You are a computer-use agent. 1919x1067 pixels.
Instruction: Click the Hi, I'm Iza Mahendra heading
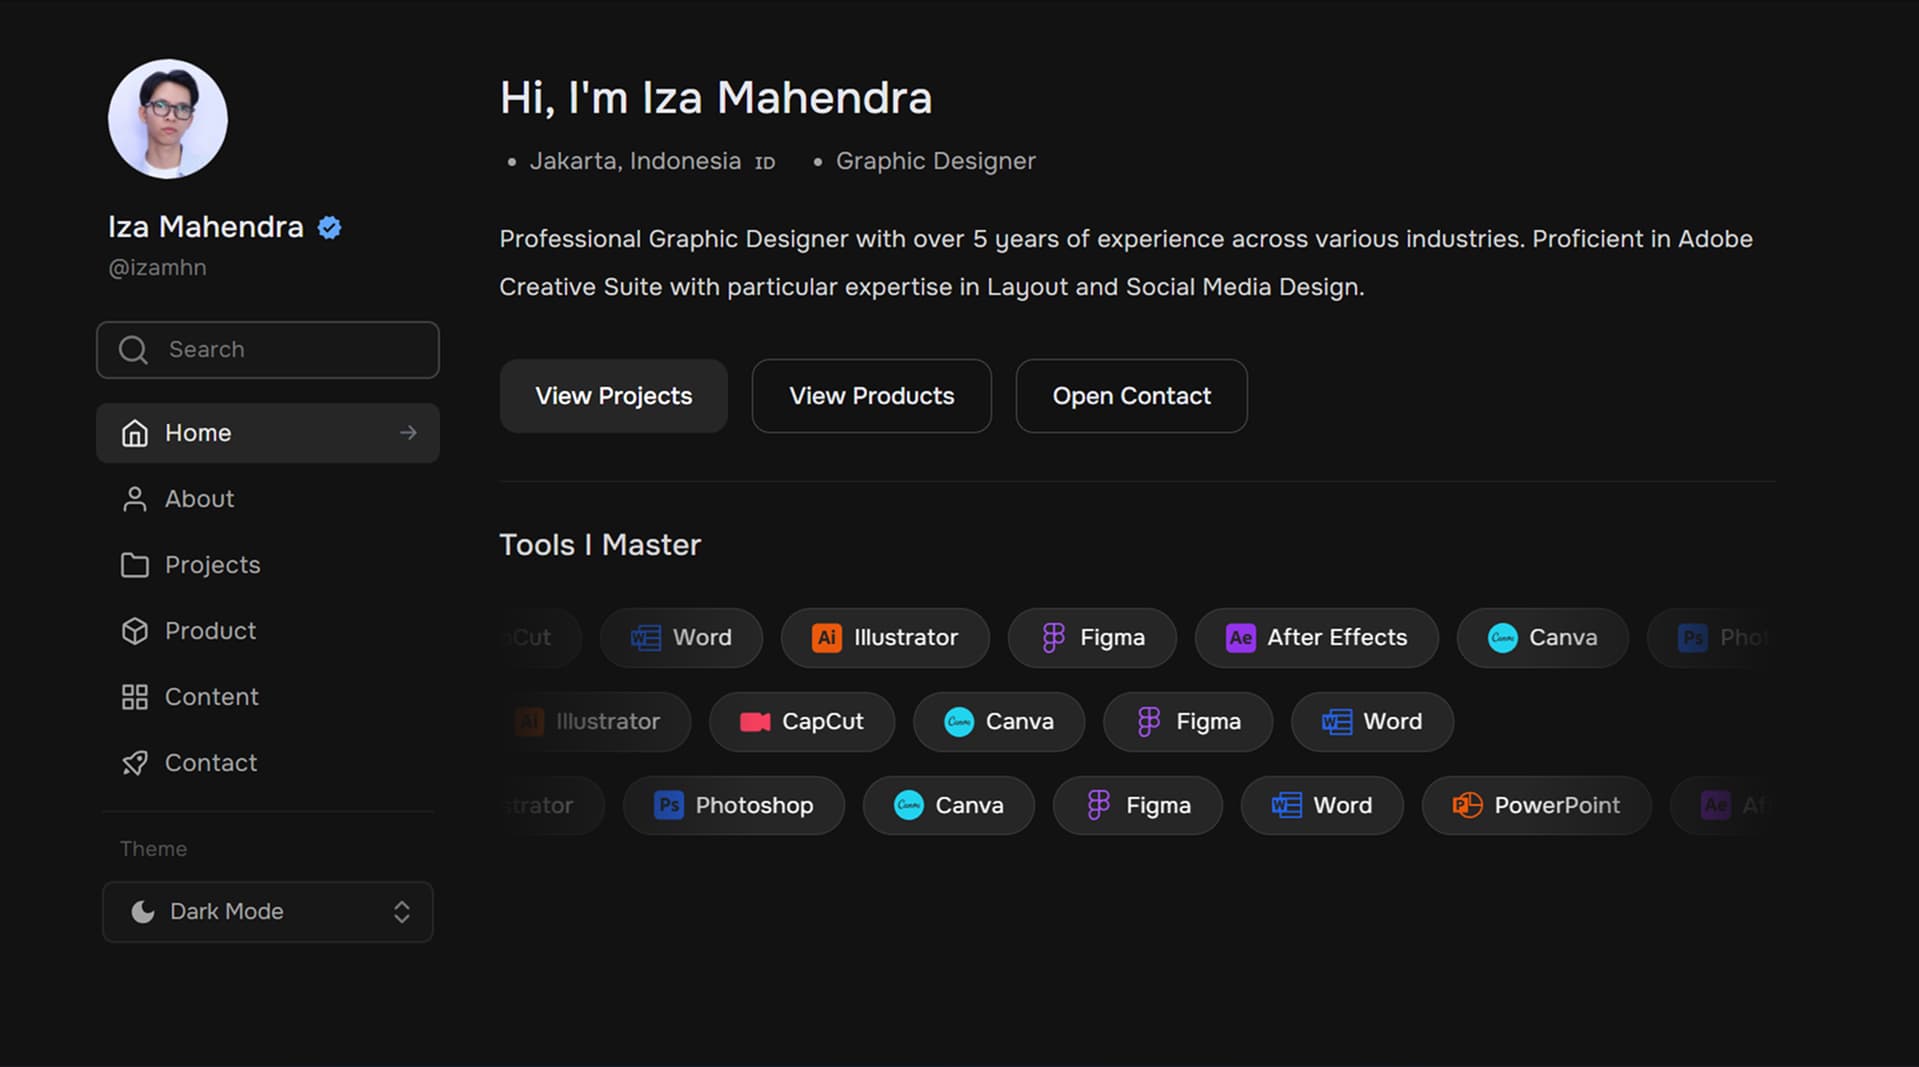tap(716, 98)
